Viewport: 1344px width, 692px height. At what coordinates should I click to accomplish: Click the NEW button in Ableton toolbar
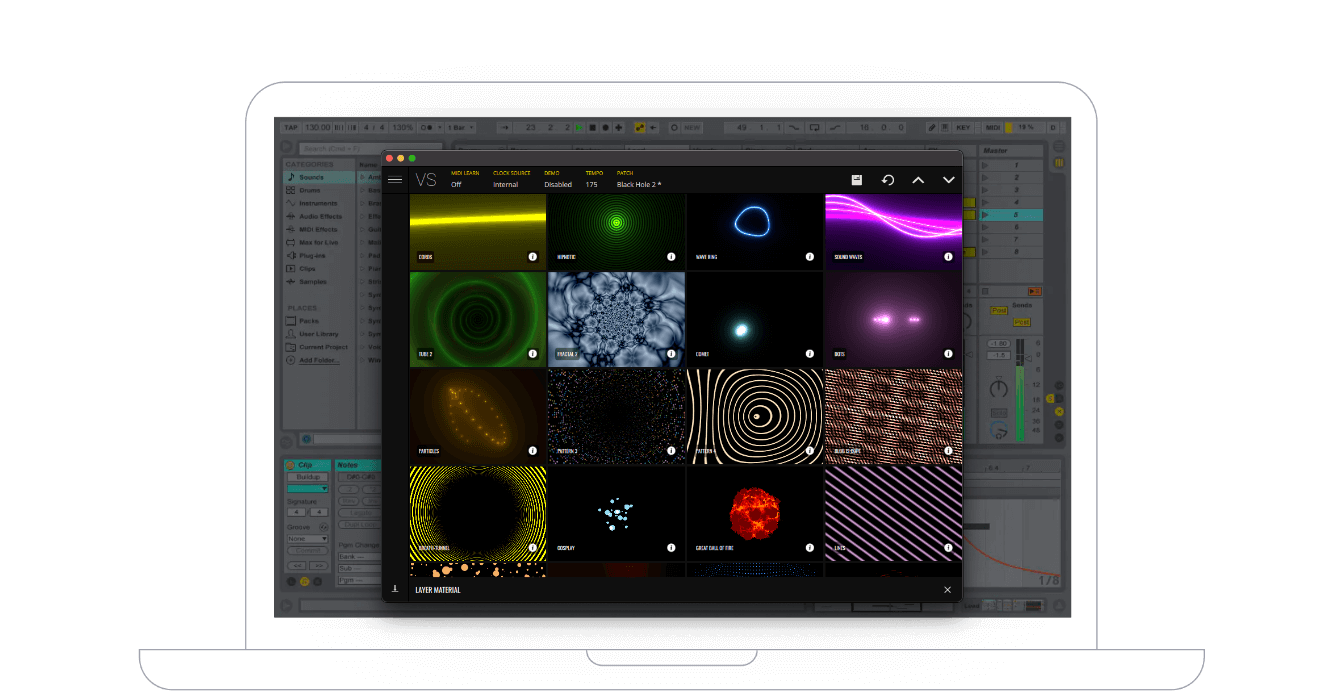pos(692,127)
